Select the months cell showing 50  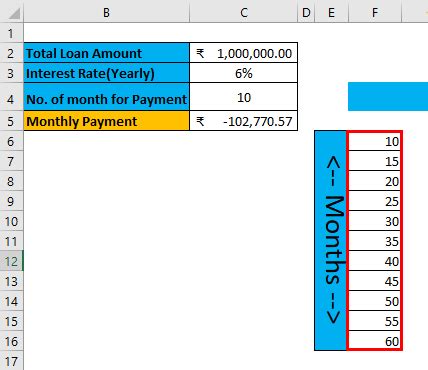375,301
